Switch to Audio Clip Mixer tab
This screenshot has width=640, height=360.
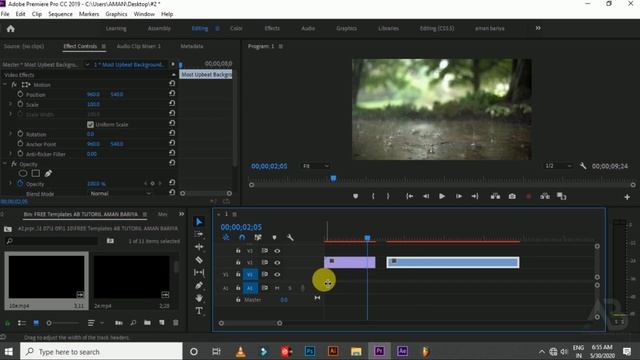click(x=138, y=46)
